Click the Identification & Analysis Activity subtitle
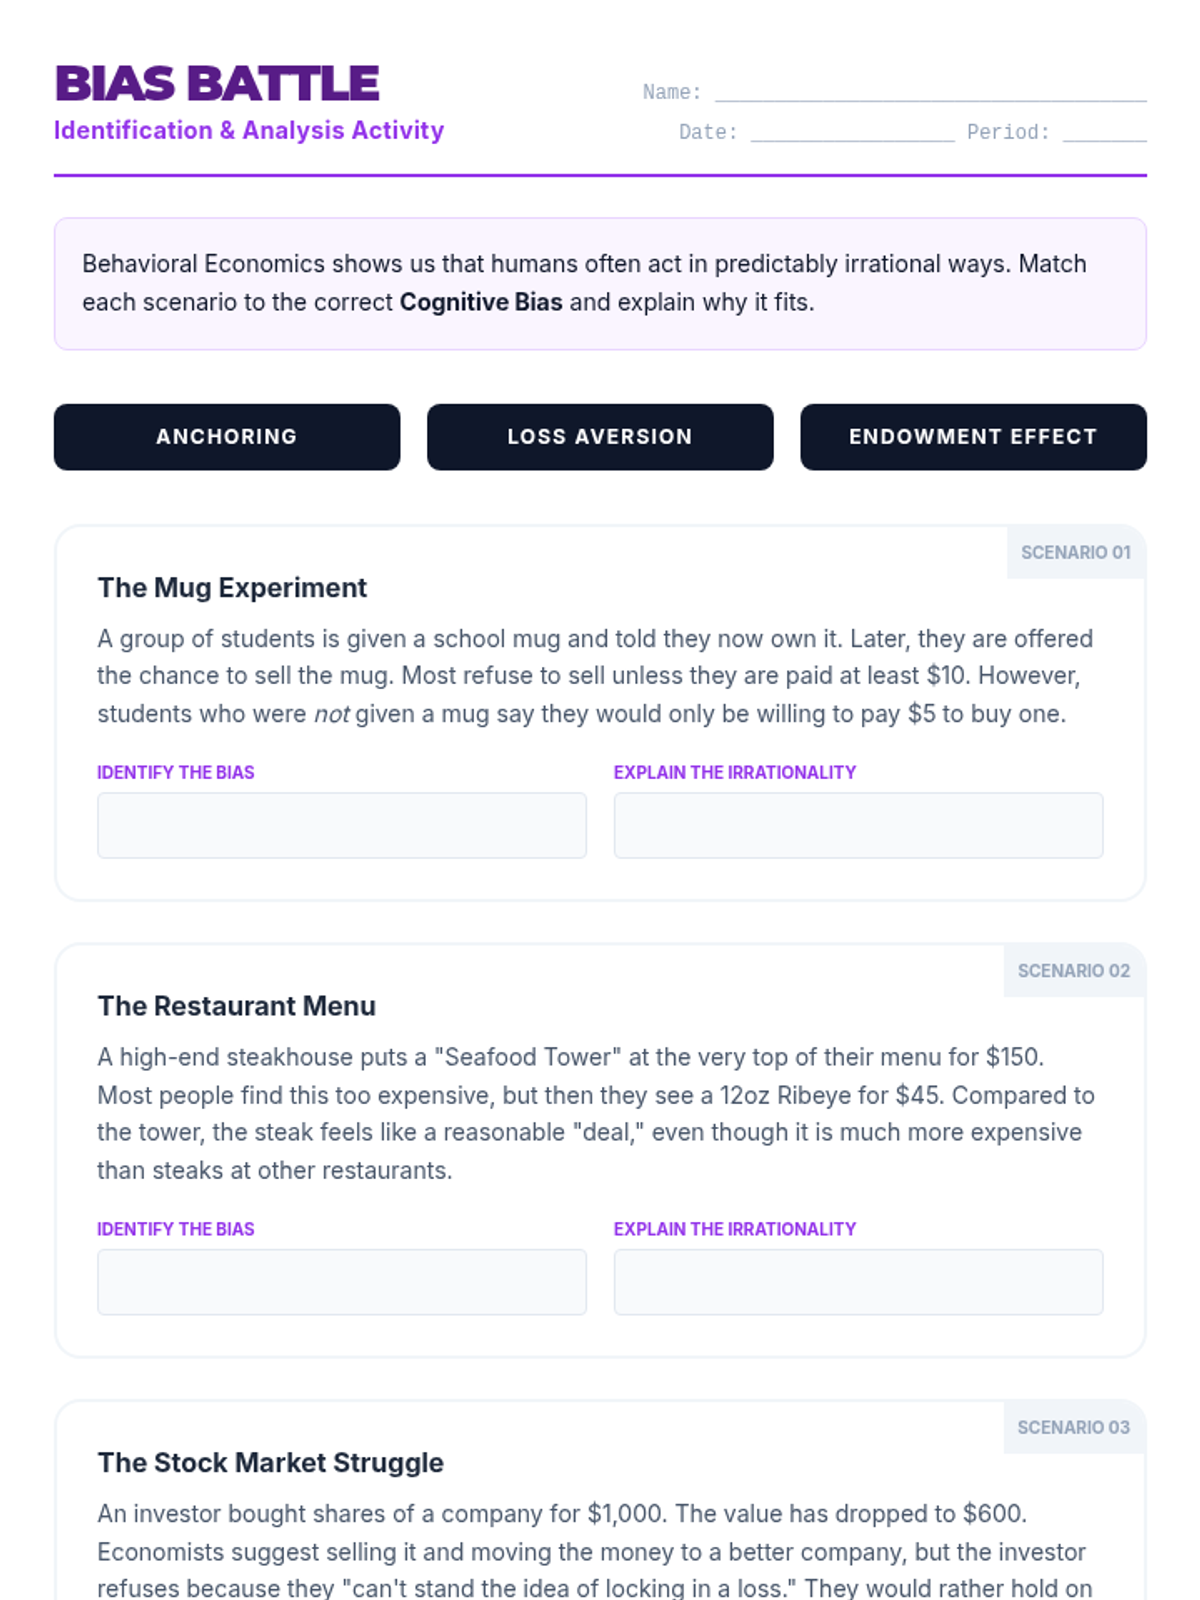1200x1600 pixels. (x=249, y=131)
